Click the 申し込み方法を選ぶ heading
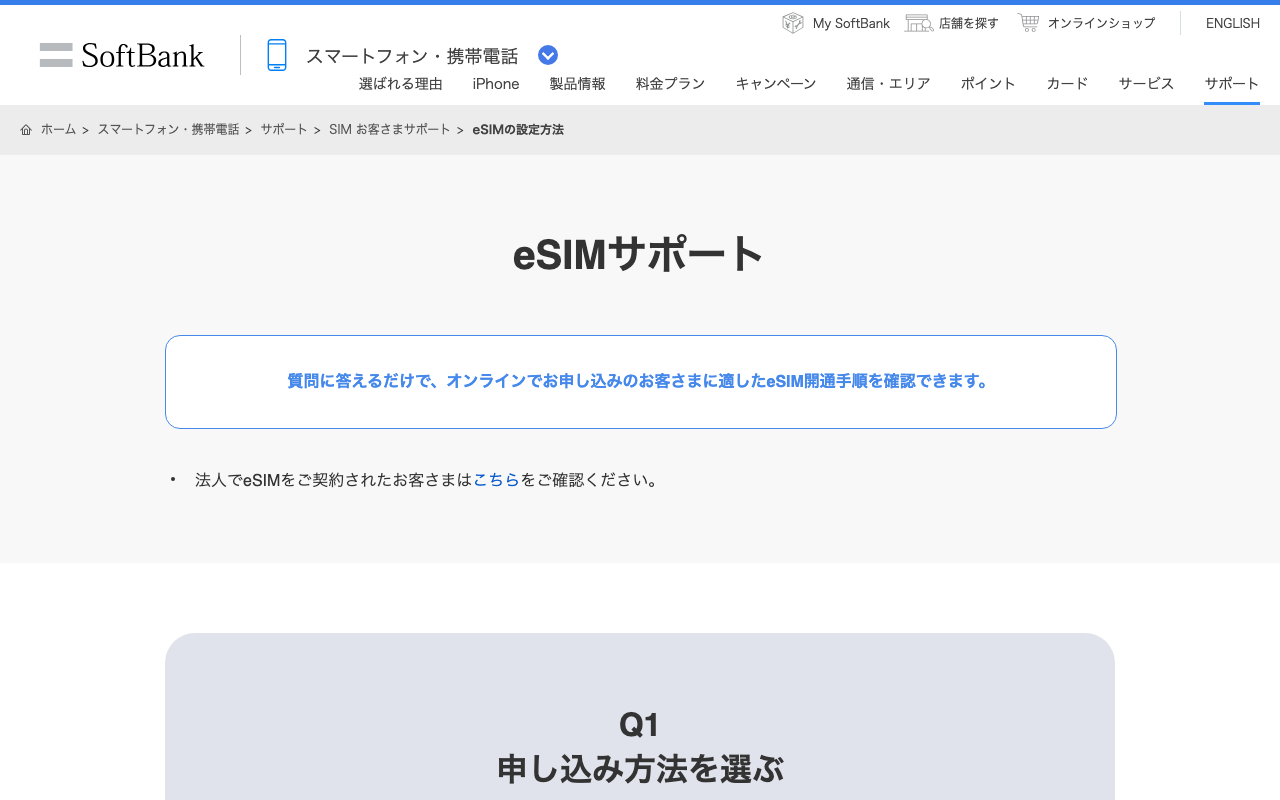The height and width of the screenshot is (800, 1280). pos(640,769)
